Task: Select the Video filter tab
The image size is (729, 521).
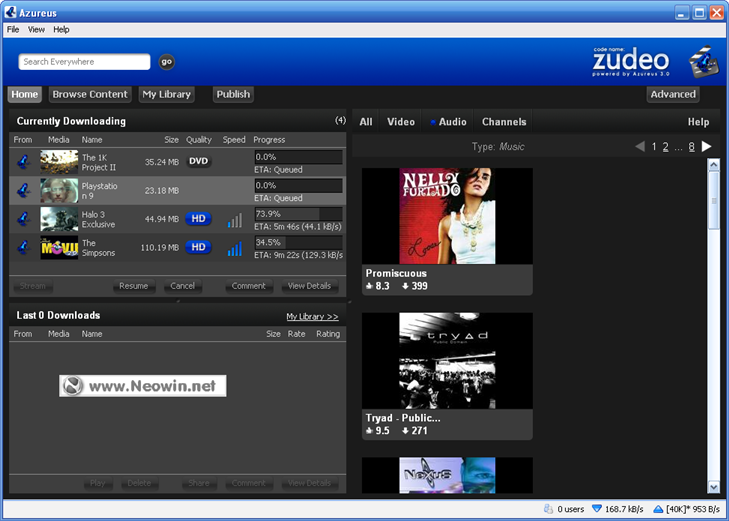Action: coord(400,122)
